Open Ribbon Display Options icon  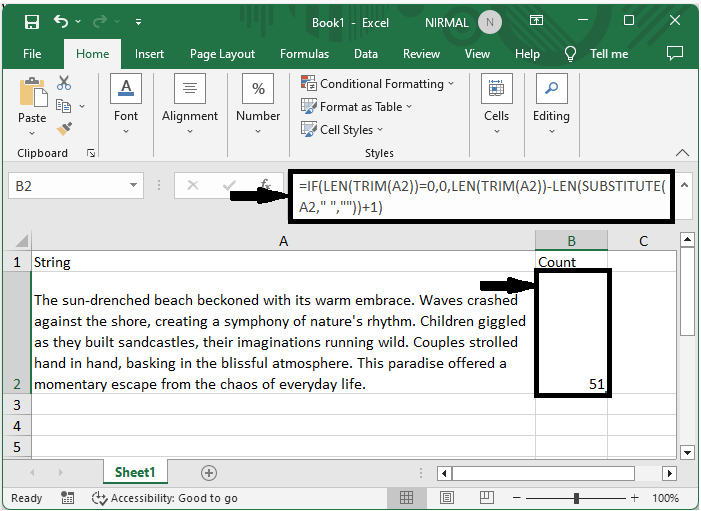(x=536, y=20)
